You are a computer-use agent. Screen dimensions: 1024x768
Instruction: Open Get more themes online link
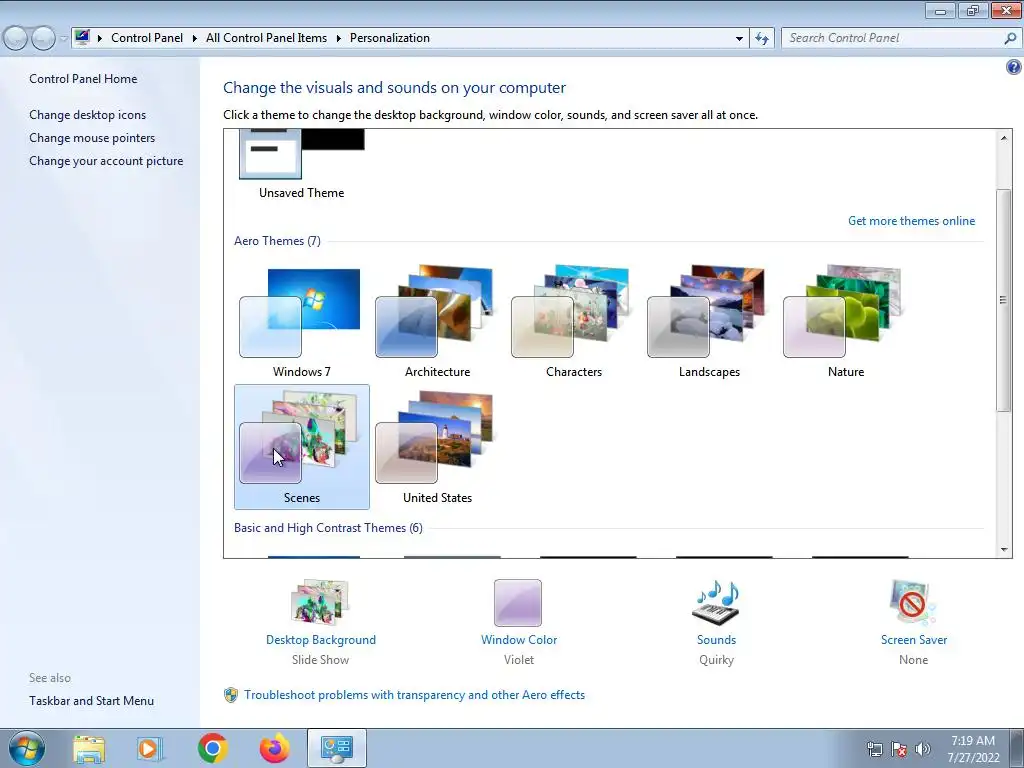point(911,221)
